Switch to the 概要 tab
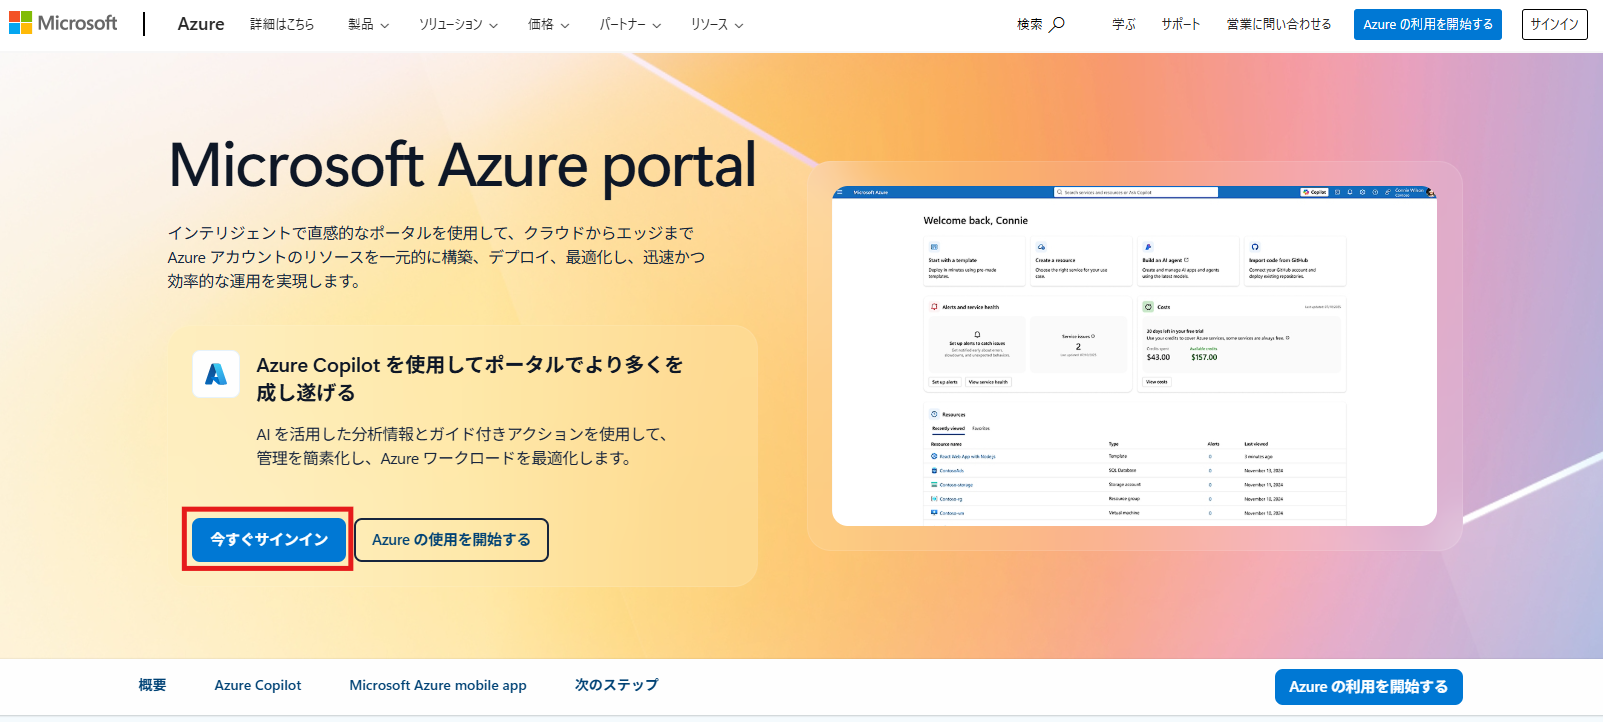This screenshot has height=722, width=1603. pos(152,685)
